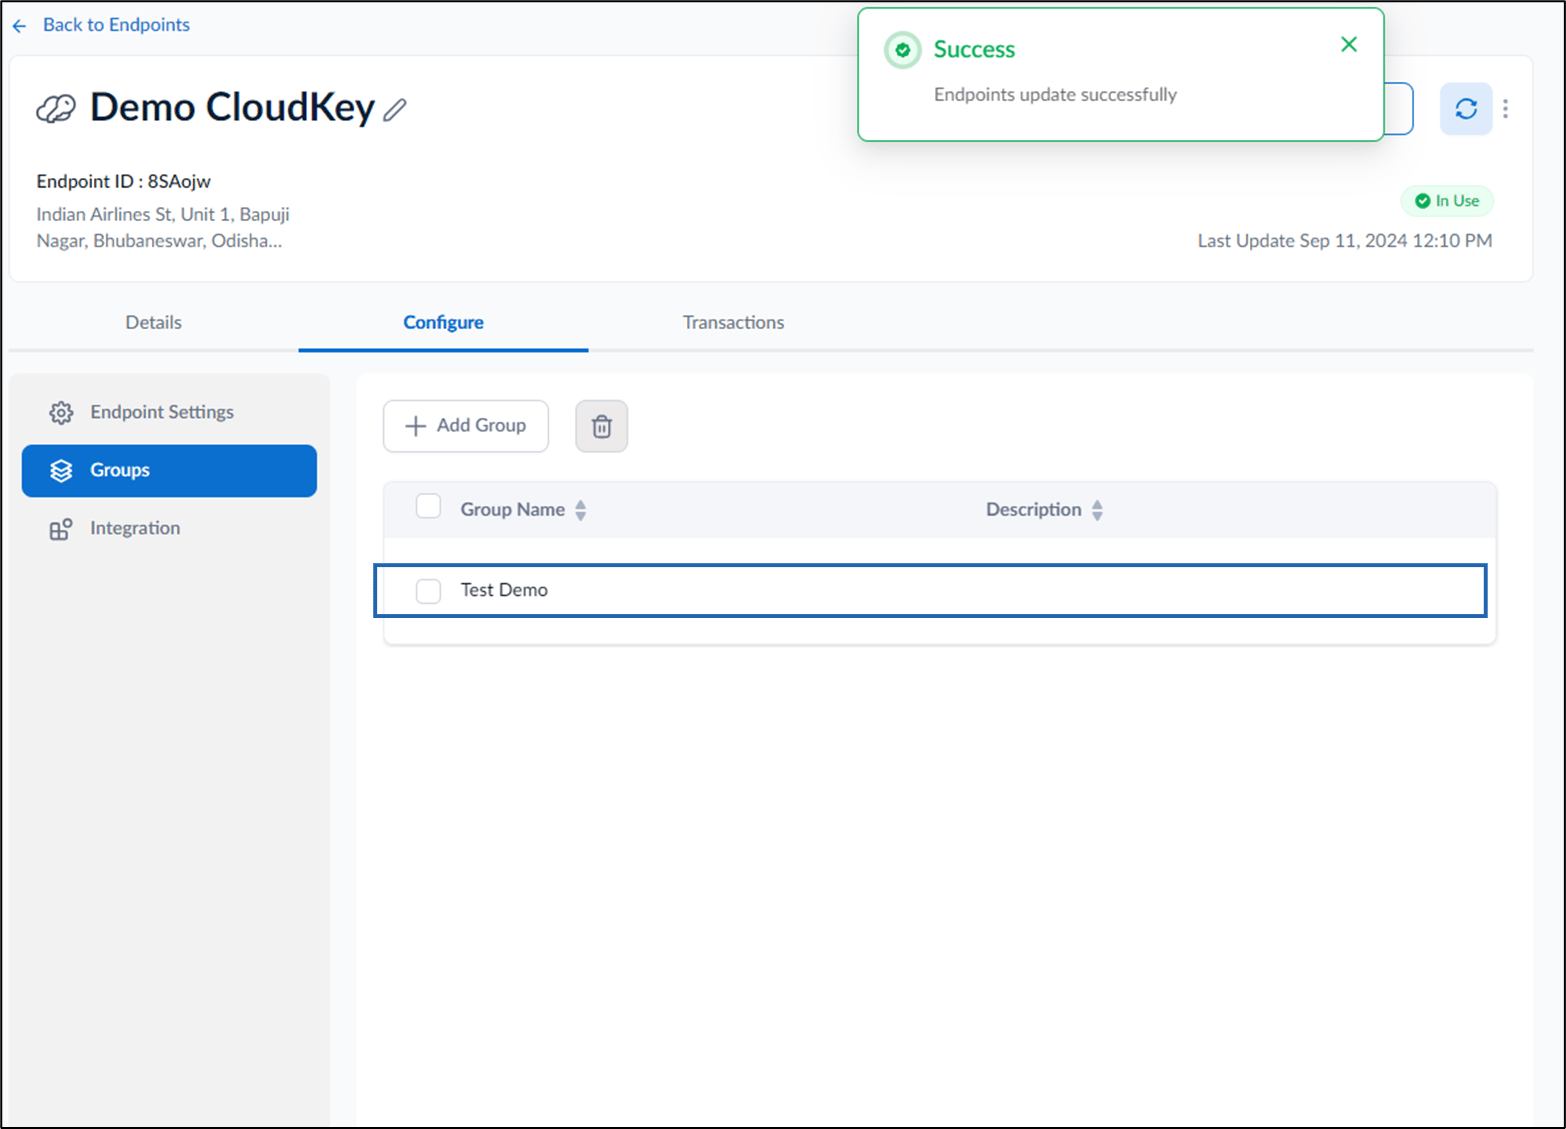Click the Group Name column header
The width and height of the screenshot is (1566, 1129).
(x=512, y=509)
